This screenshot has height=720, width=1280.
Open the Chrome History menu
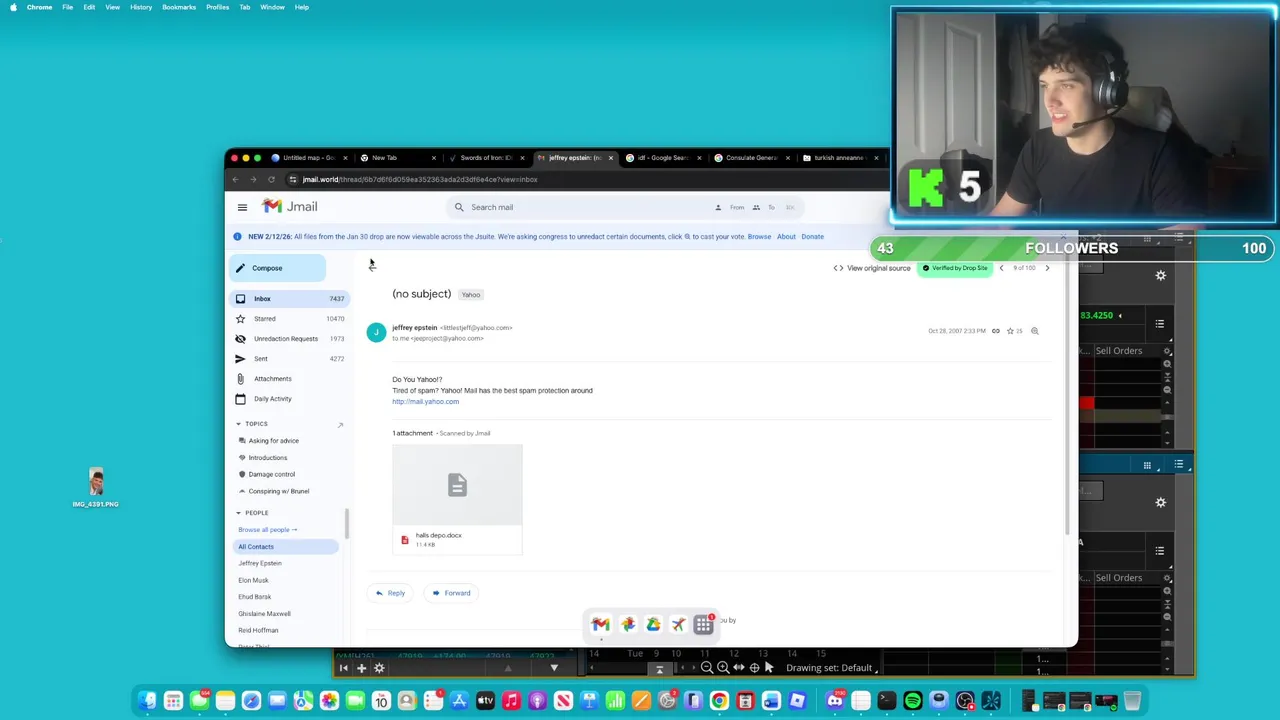pyautogui.click(x=141, y=7)
